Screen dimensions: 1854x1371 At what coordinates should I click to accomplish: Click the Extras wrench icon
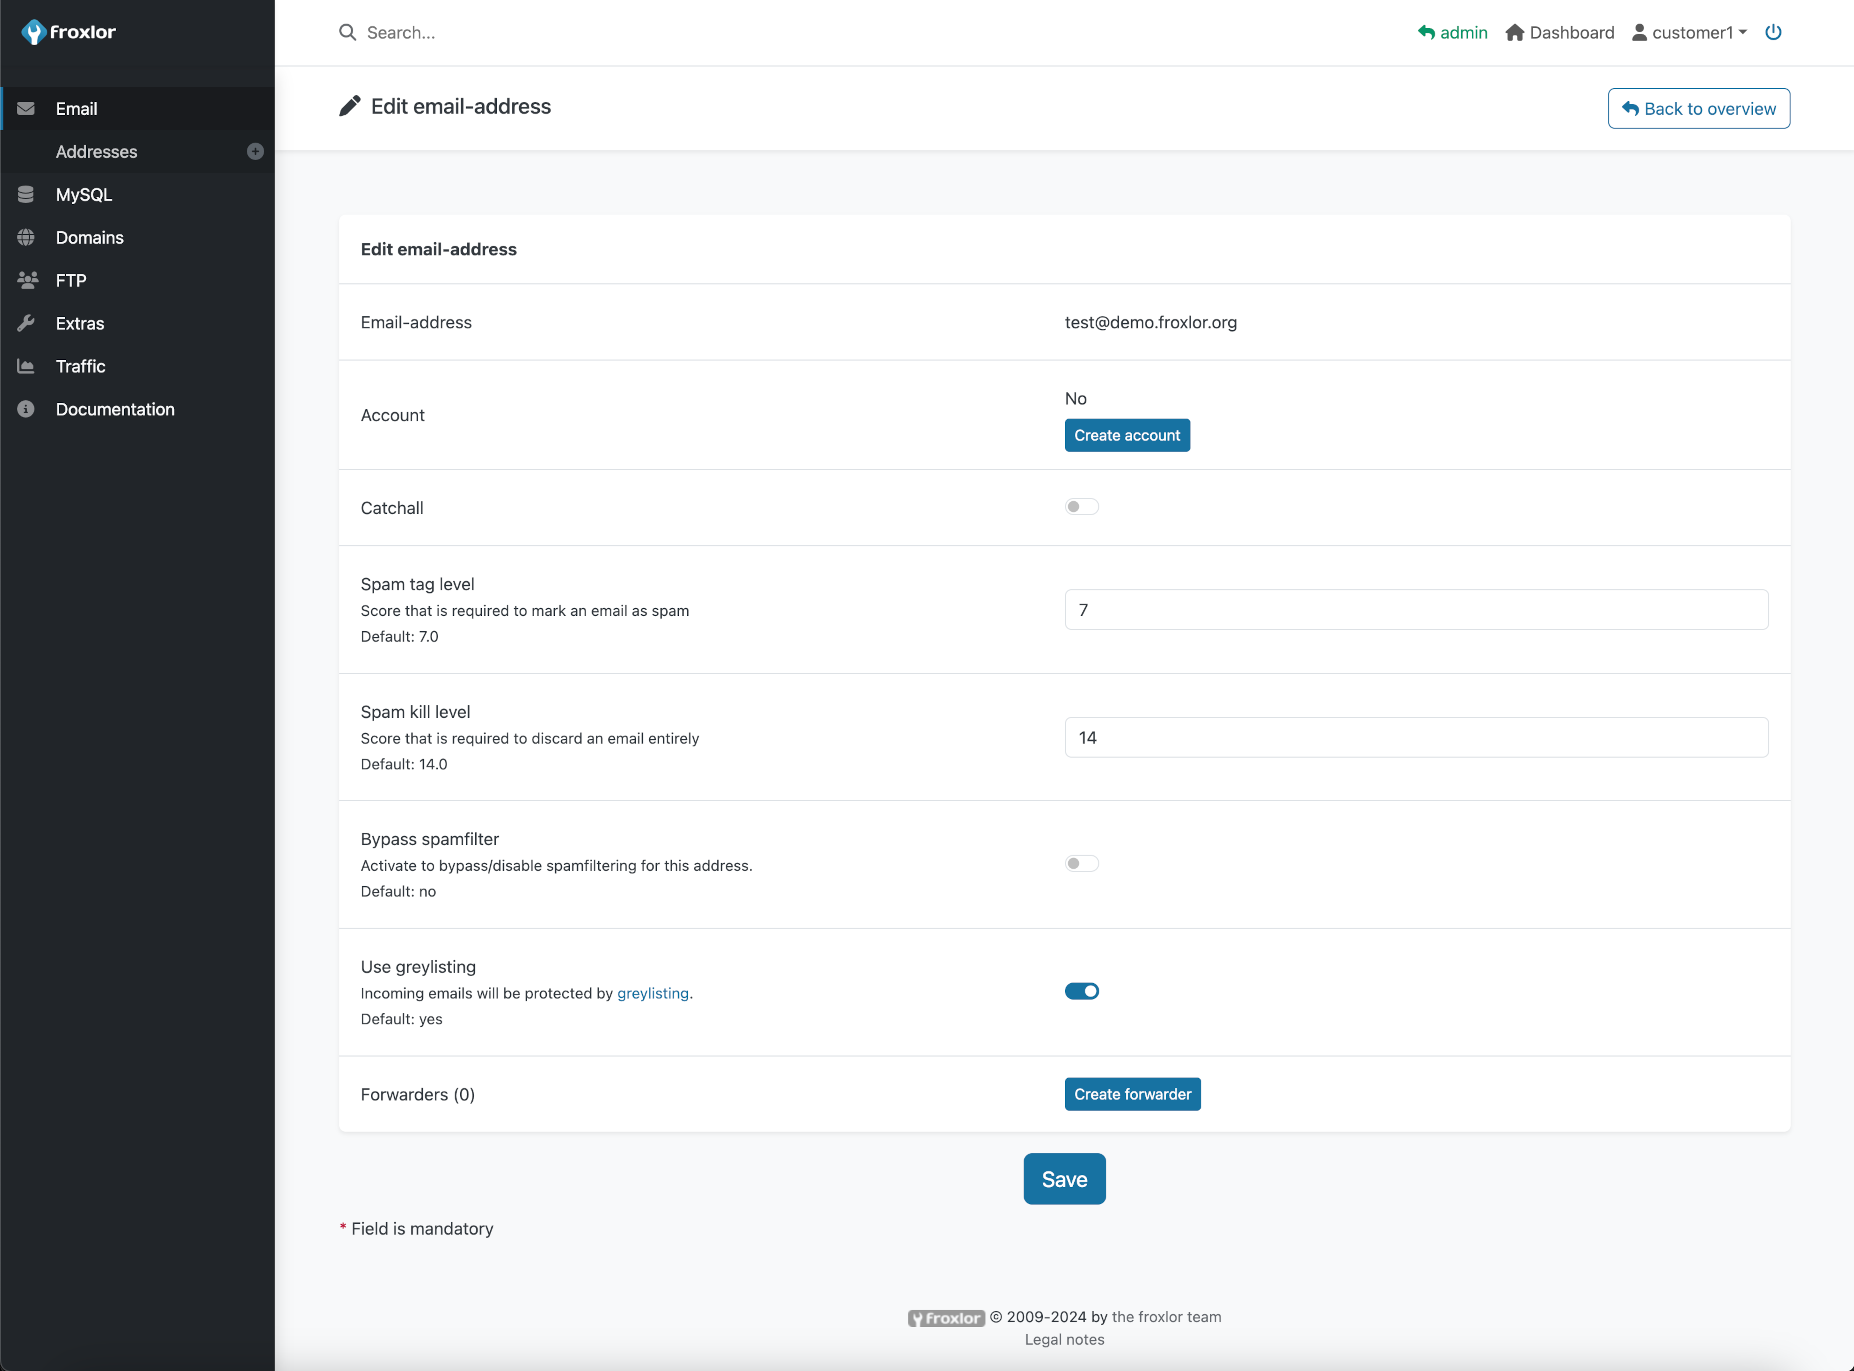click(x=26, y=323)
